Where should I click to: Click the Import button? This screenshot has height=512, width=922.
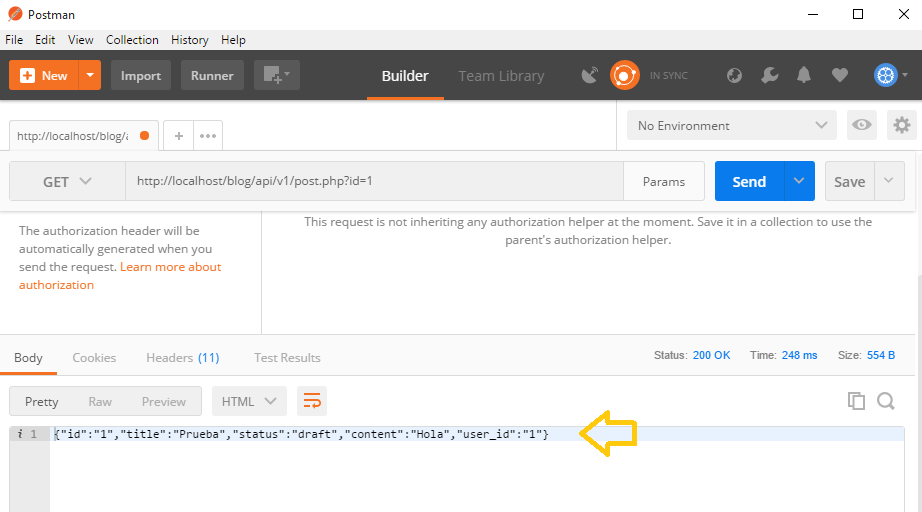[141, 75]
